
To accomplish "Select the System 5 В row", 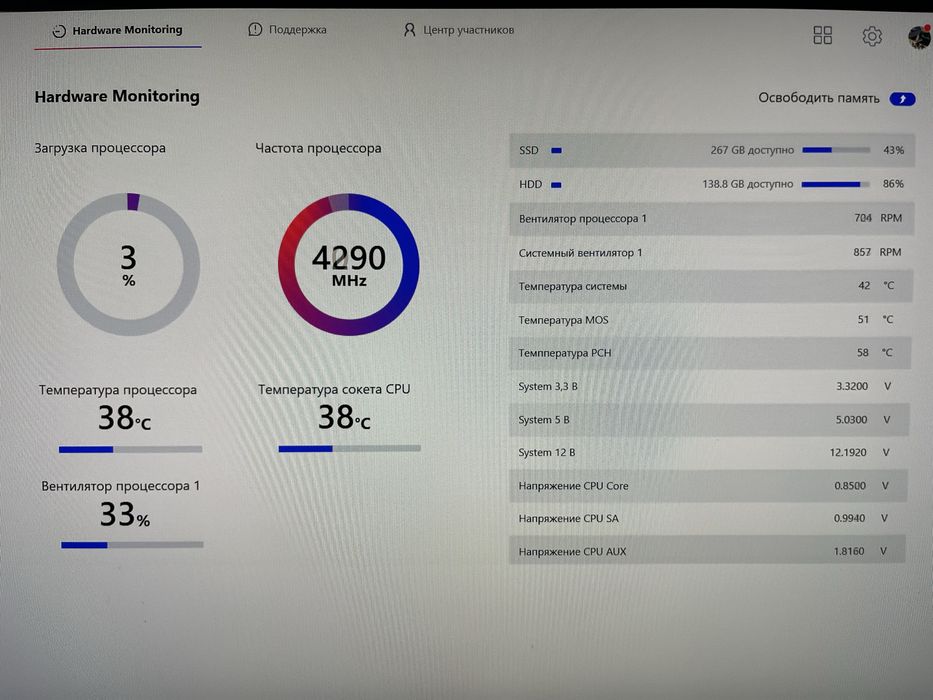I will [x=709, y=419].
